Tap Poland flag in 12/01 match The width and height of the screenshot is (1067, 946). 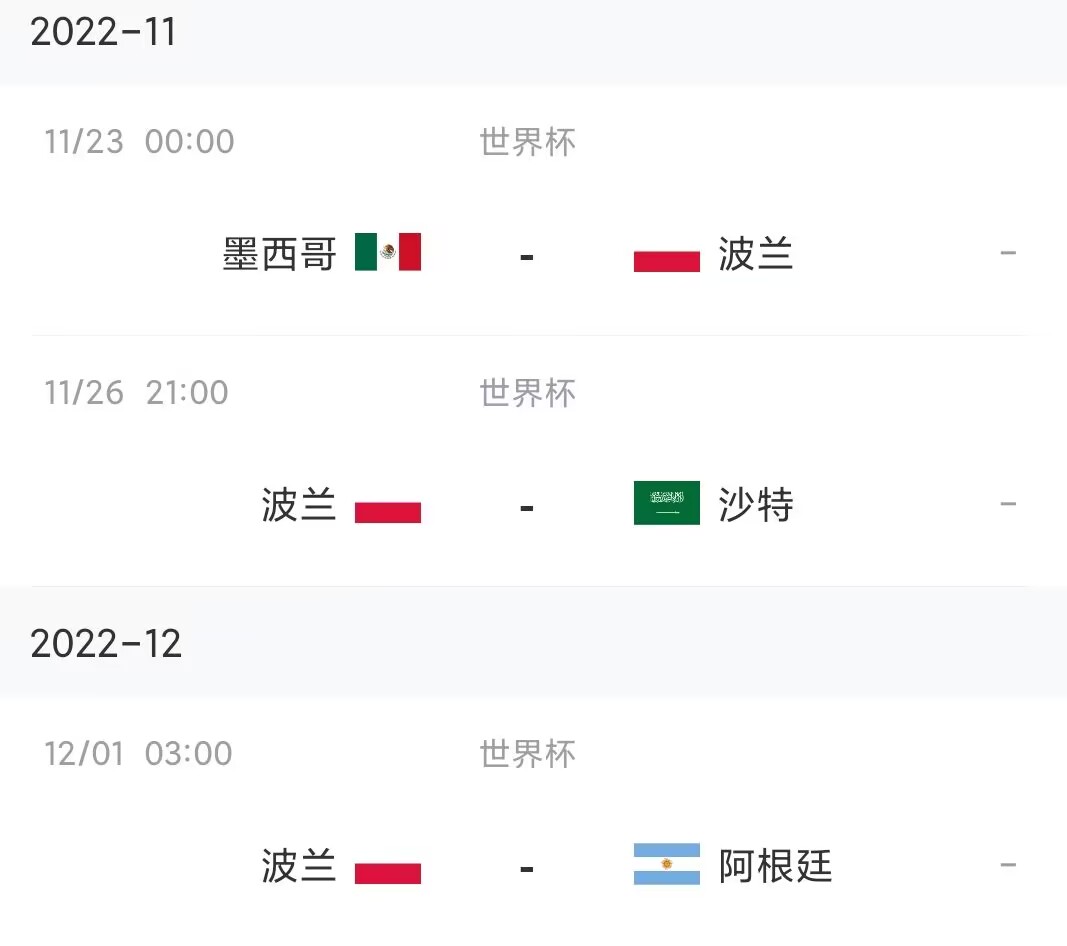coord(388,864)
